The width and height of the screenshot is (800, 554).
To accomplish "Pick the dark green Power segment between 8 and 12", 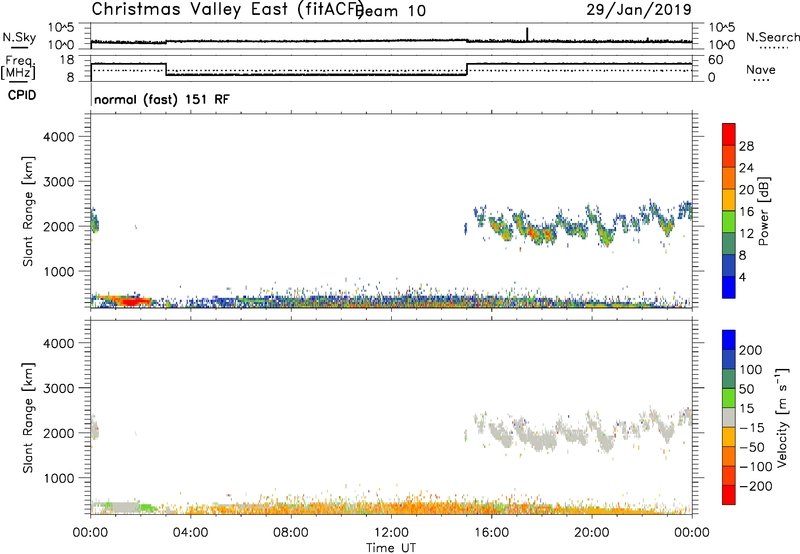I will [x=729, y=243].
